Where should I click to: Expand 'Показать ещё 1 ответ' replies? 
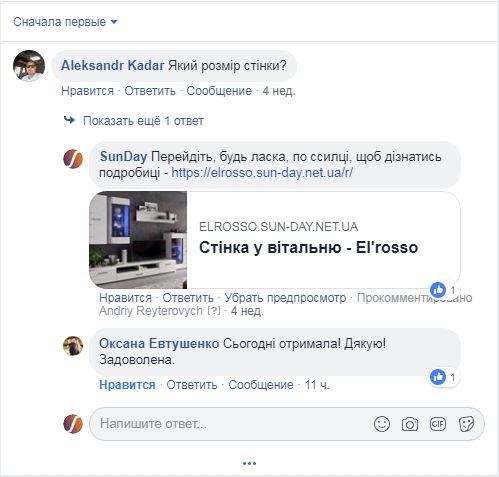click(x=143, y=121)
